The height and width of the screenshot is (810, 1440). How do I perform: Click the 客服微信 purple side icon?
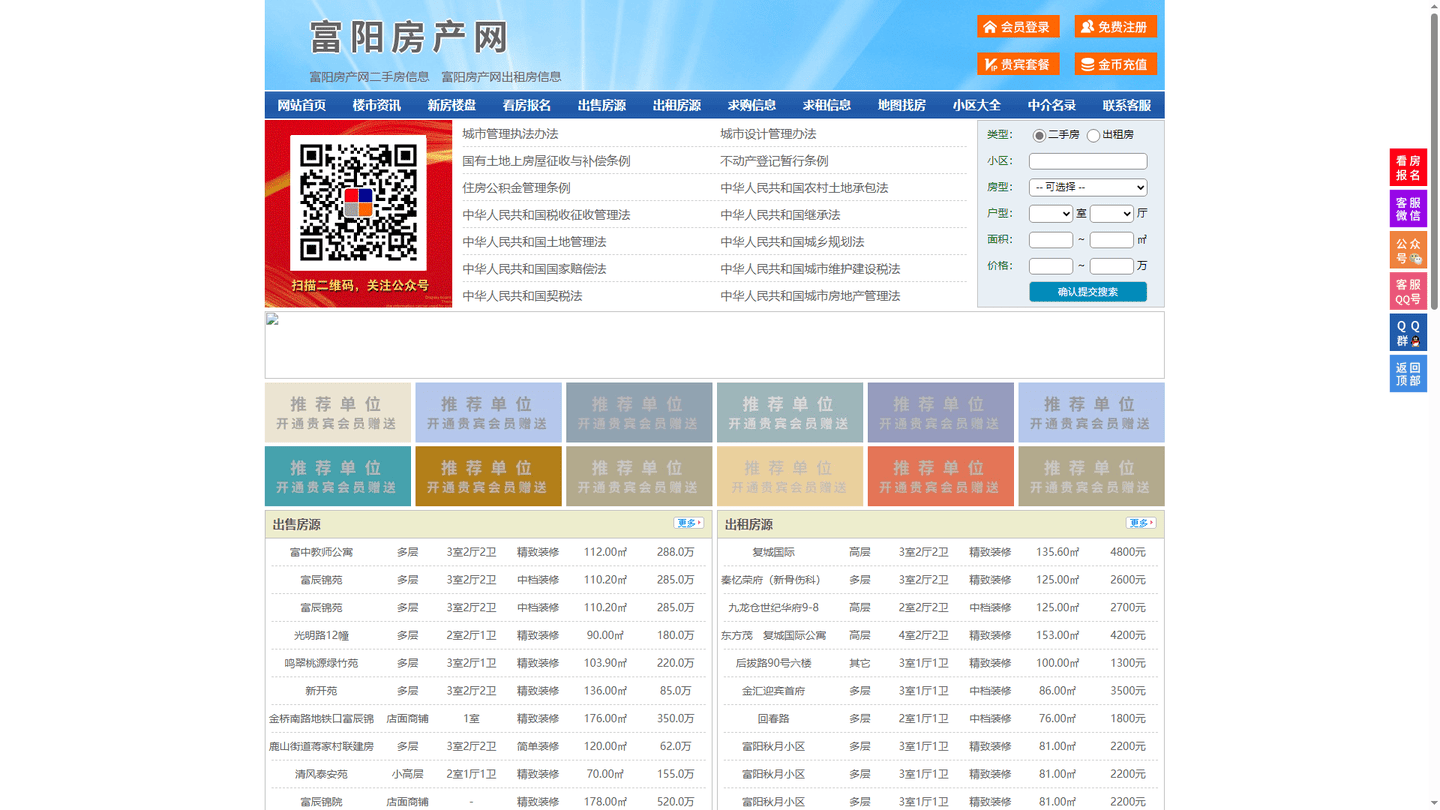point(1408,208)
